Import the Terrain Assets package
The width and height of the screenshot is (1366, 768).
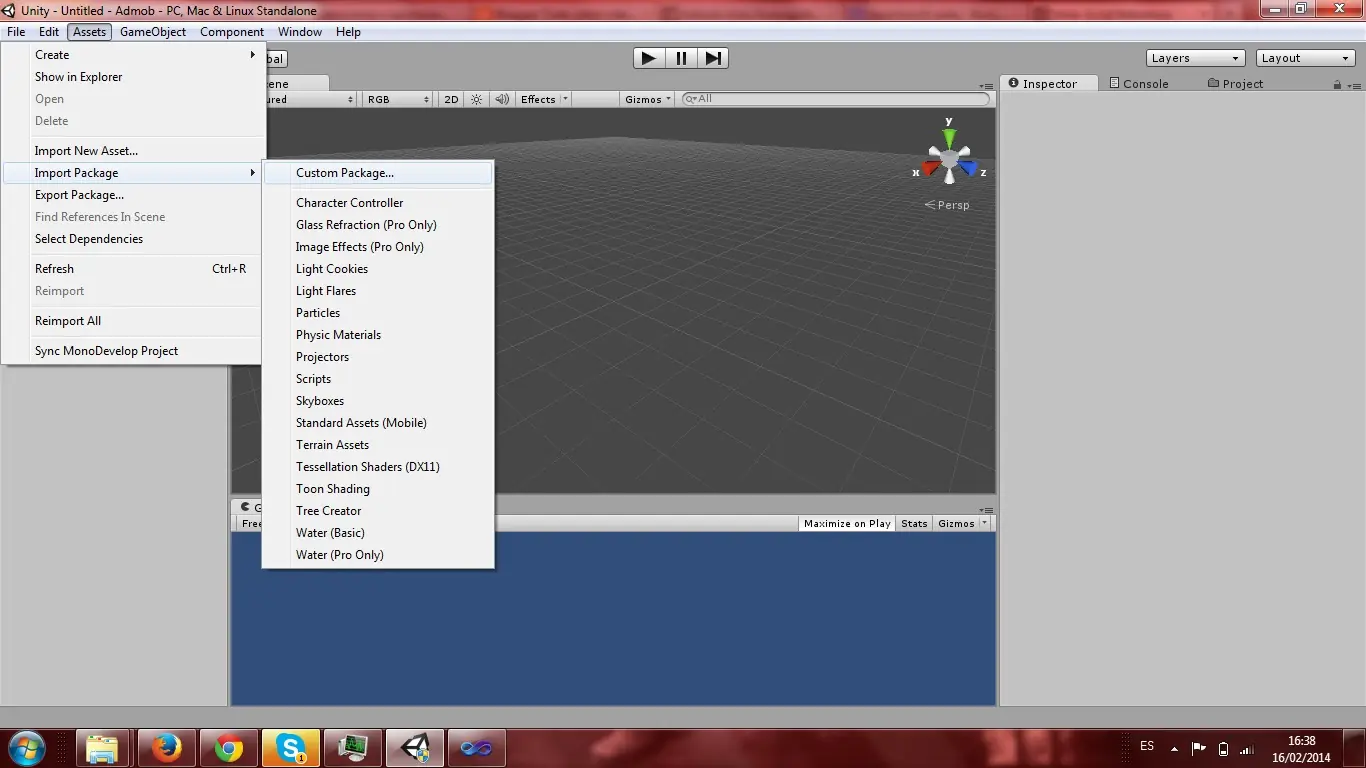point(378,445)
